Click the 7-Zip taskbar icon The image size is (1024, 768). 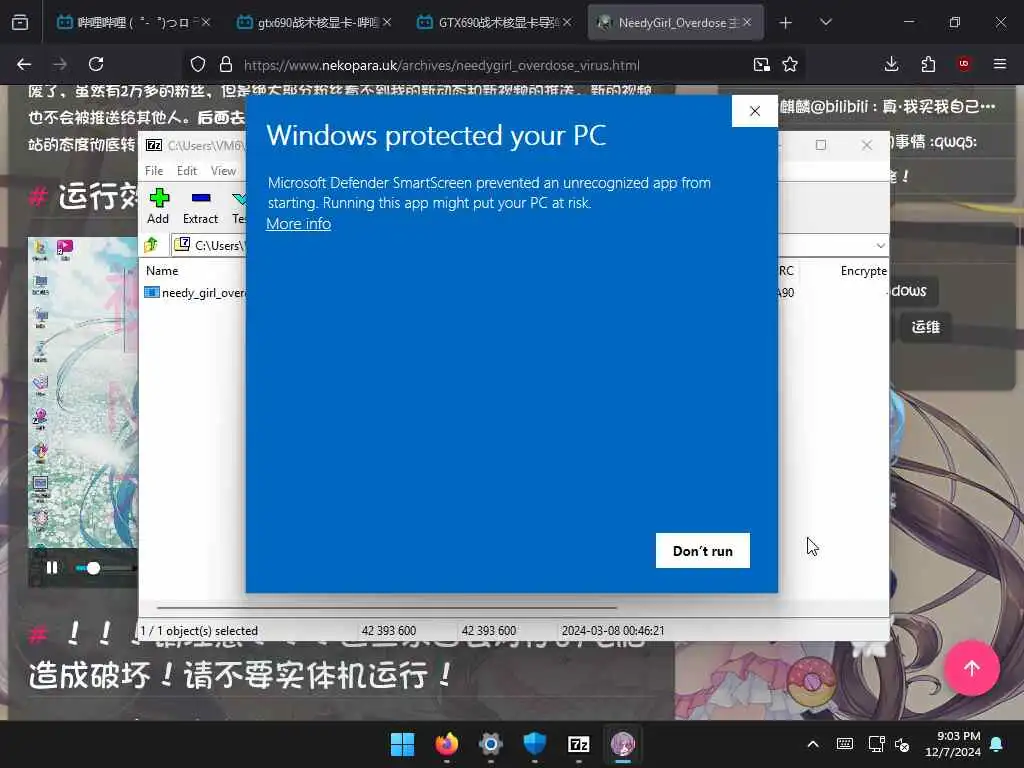pos(579,744)
